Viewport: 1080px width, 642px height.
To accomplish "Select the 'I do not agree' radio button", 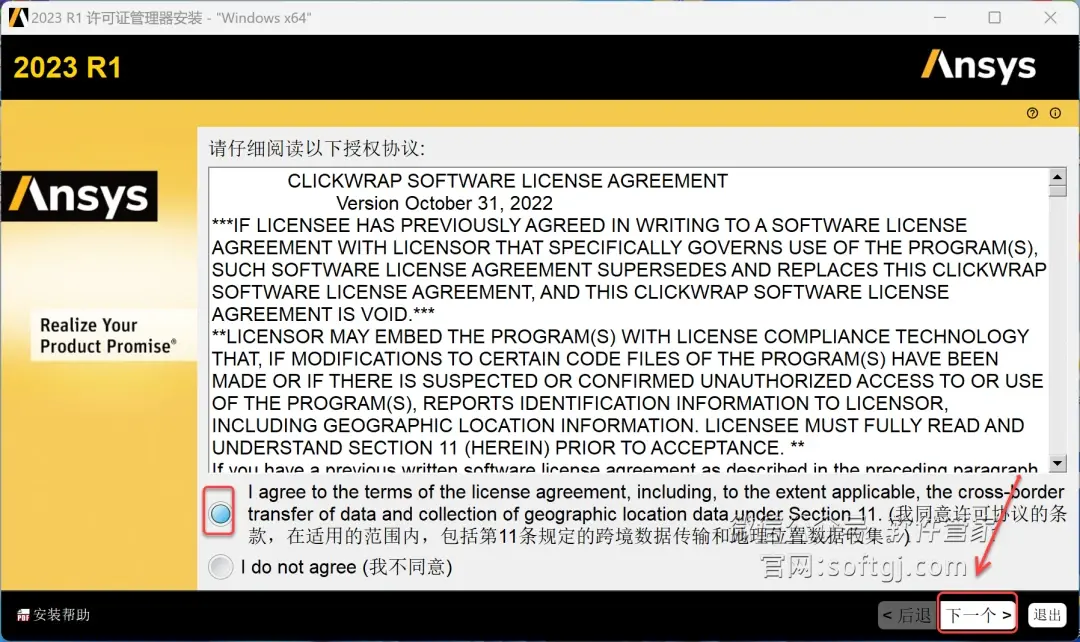I will [220, 567].
